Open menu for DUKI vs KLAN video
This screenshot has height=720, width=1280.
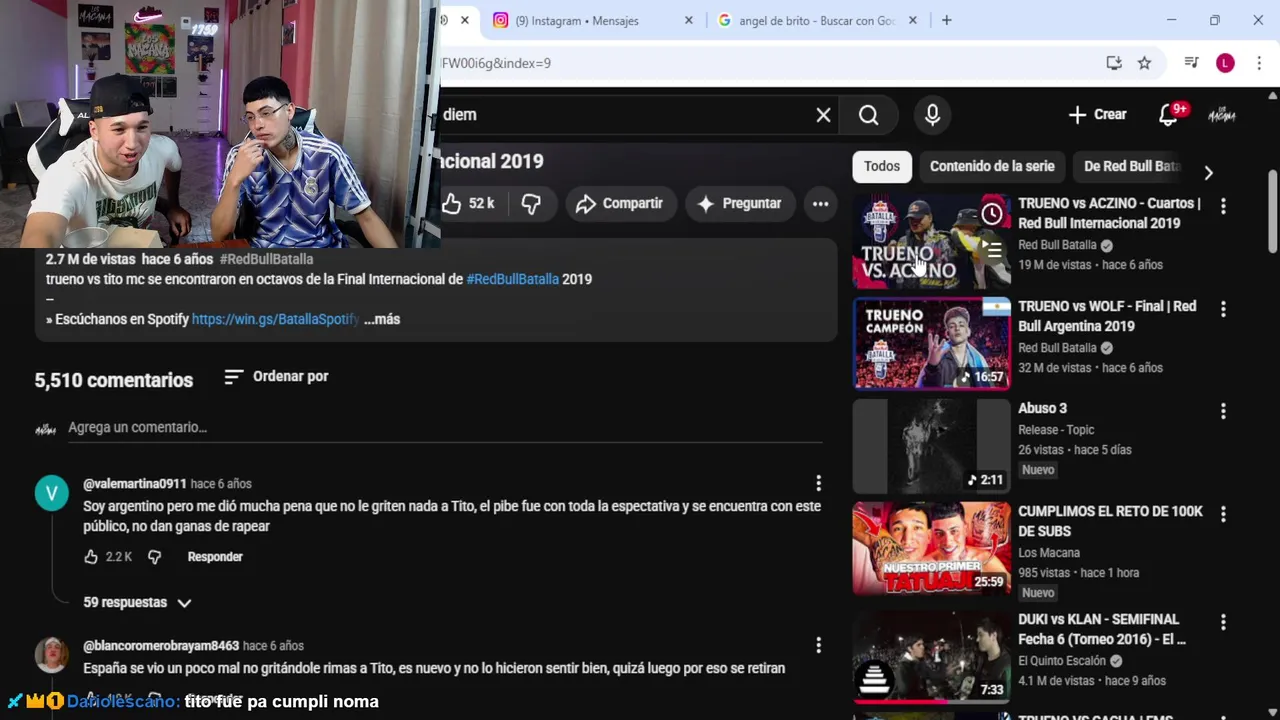[x=1223, y=622]
